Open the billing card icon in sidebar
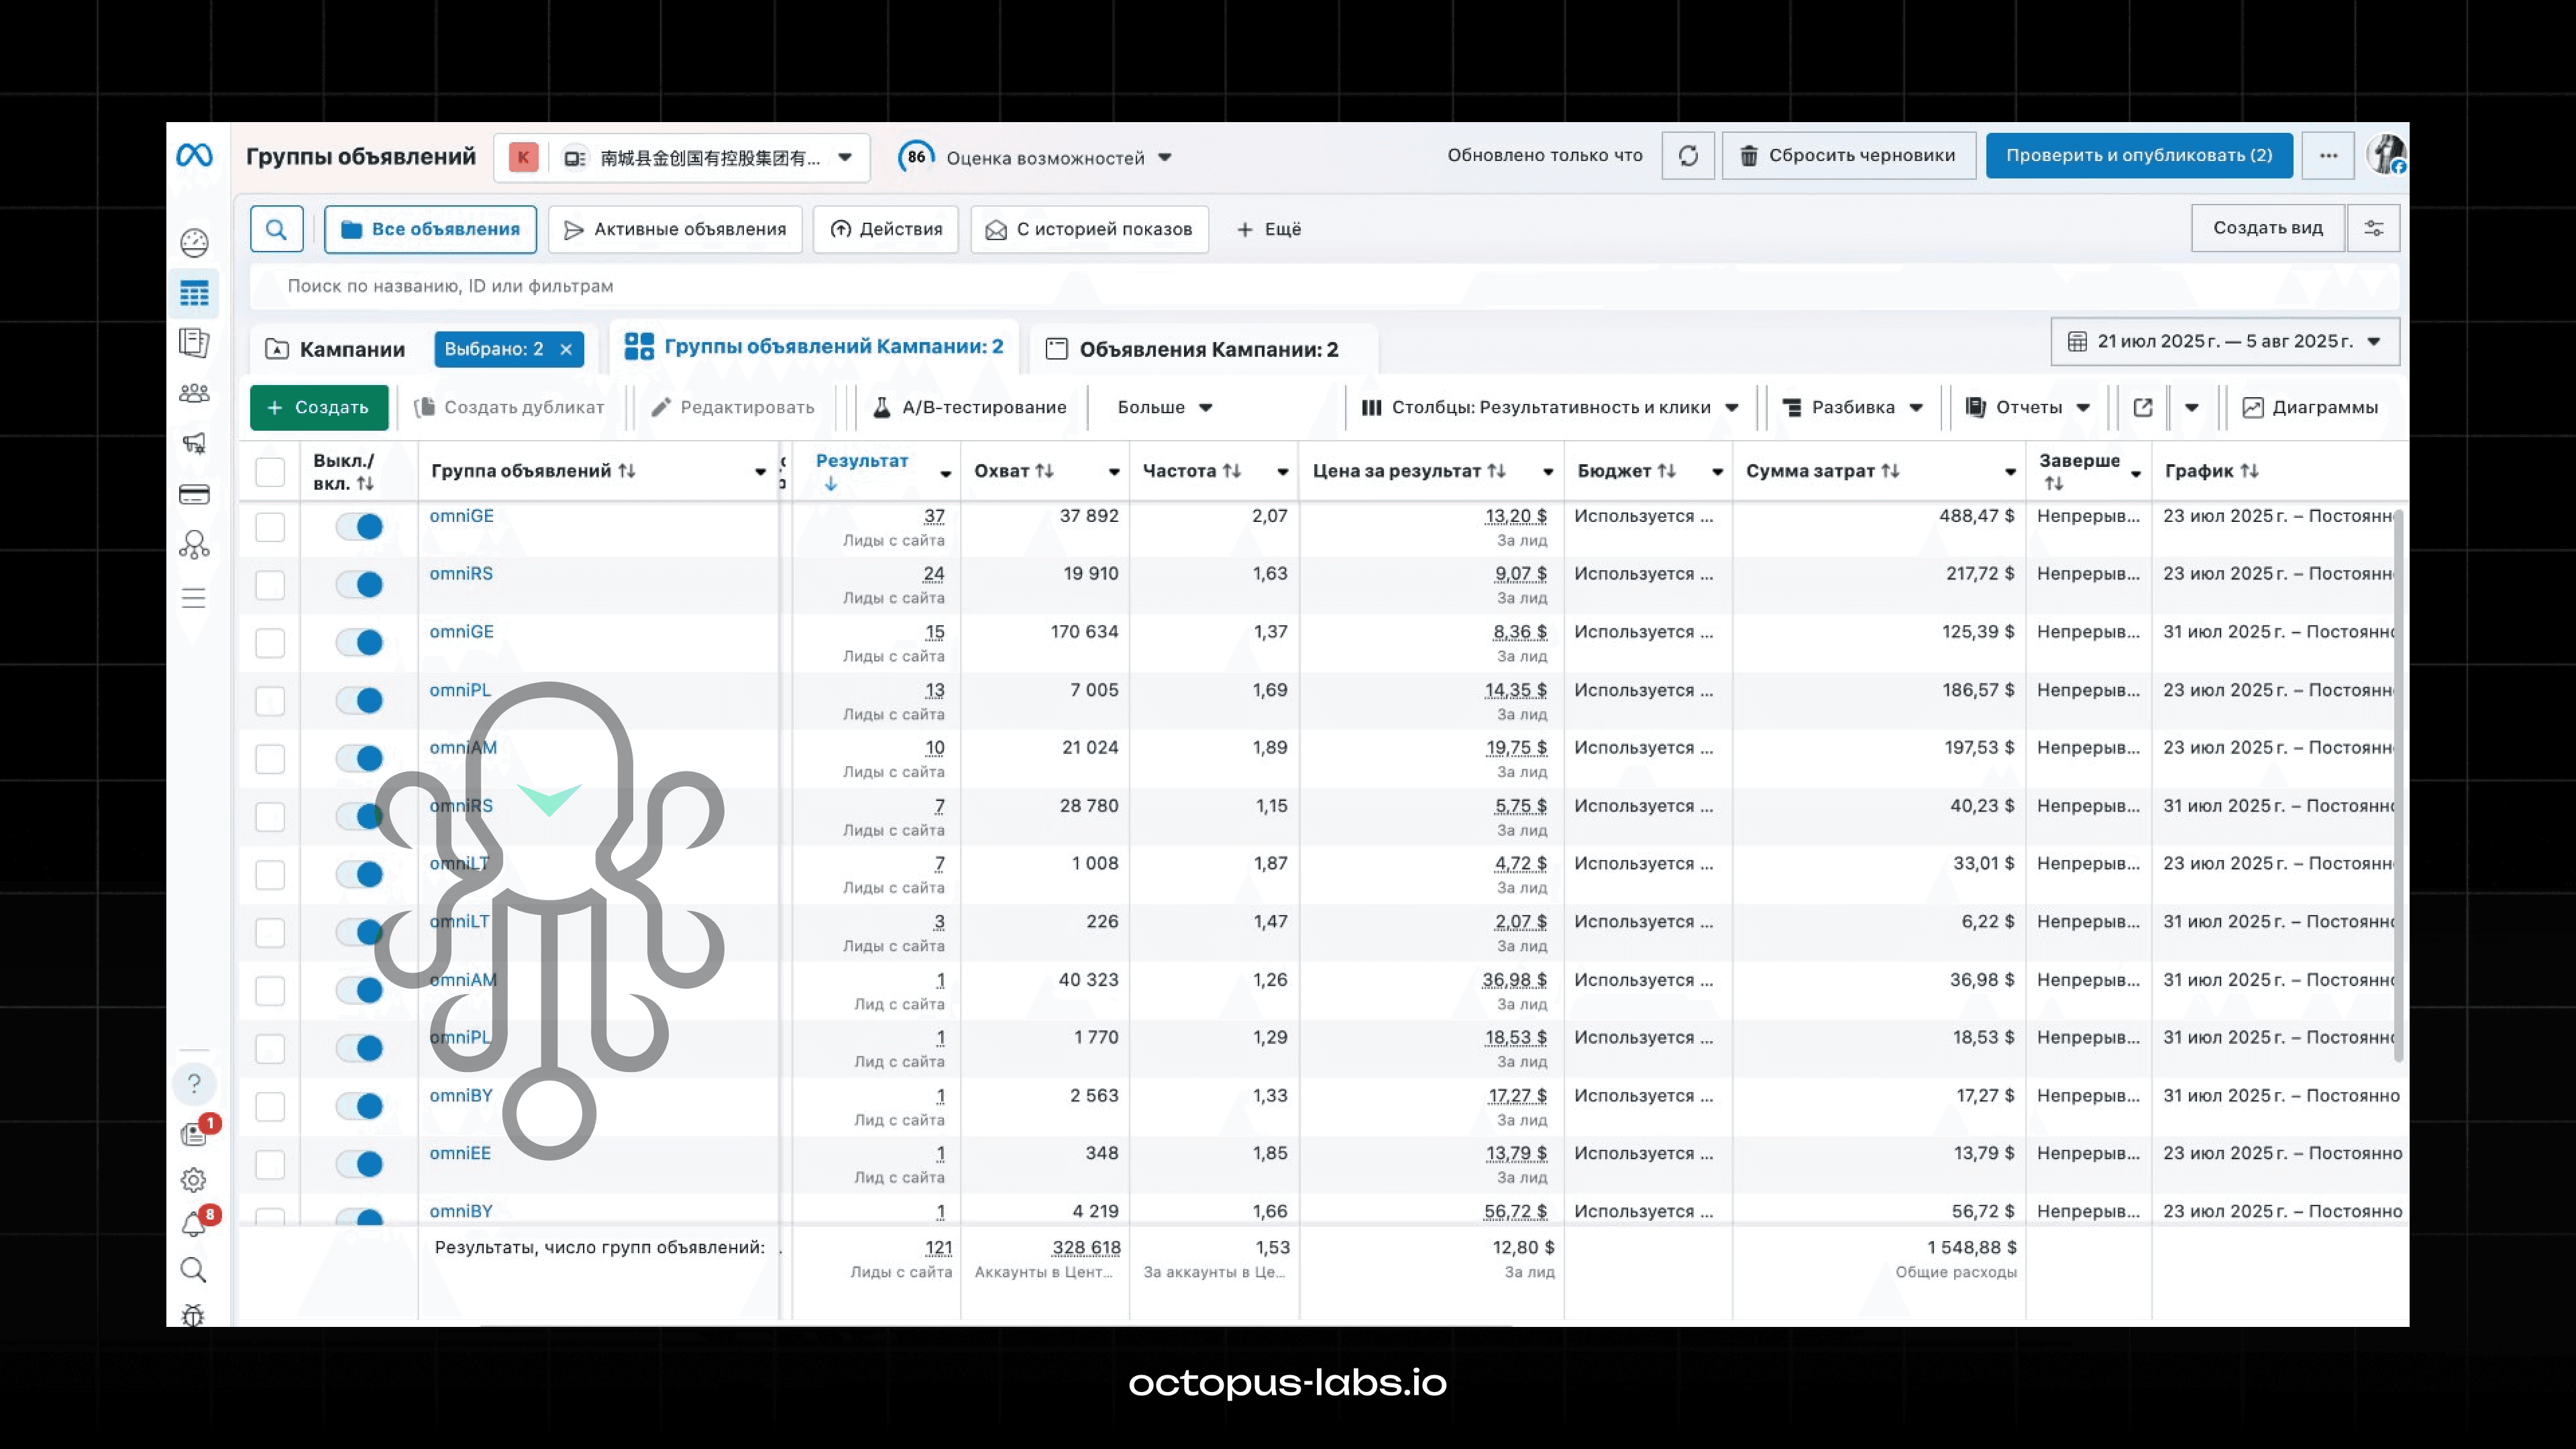Screen dimensions: 2576x1449 194,495
